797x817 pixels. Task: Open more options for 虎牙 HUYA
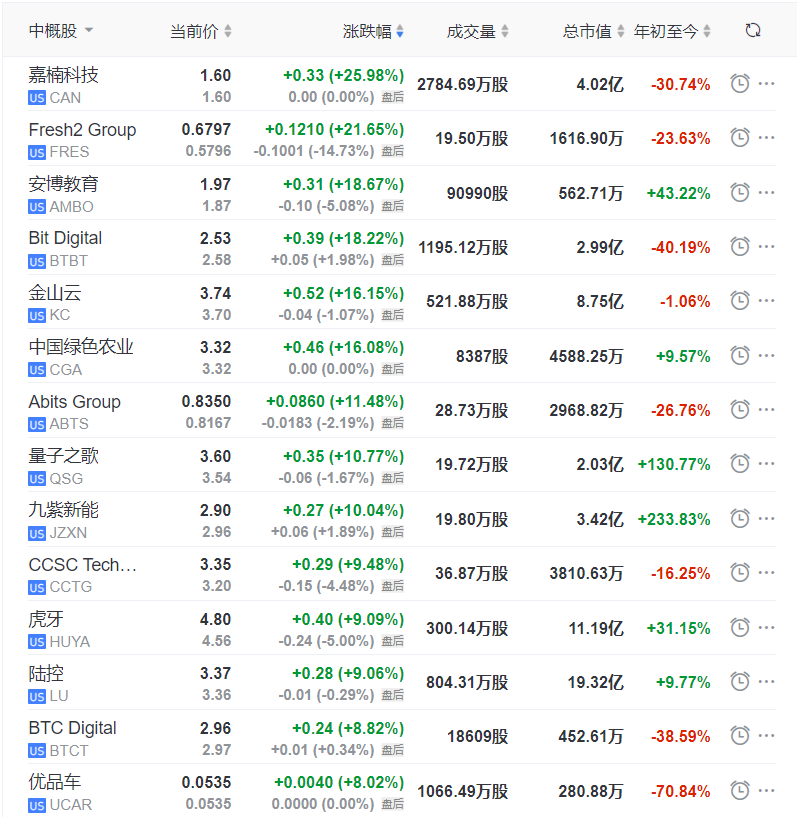766,628
